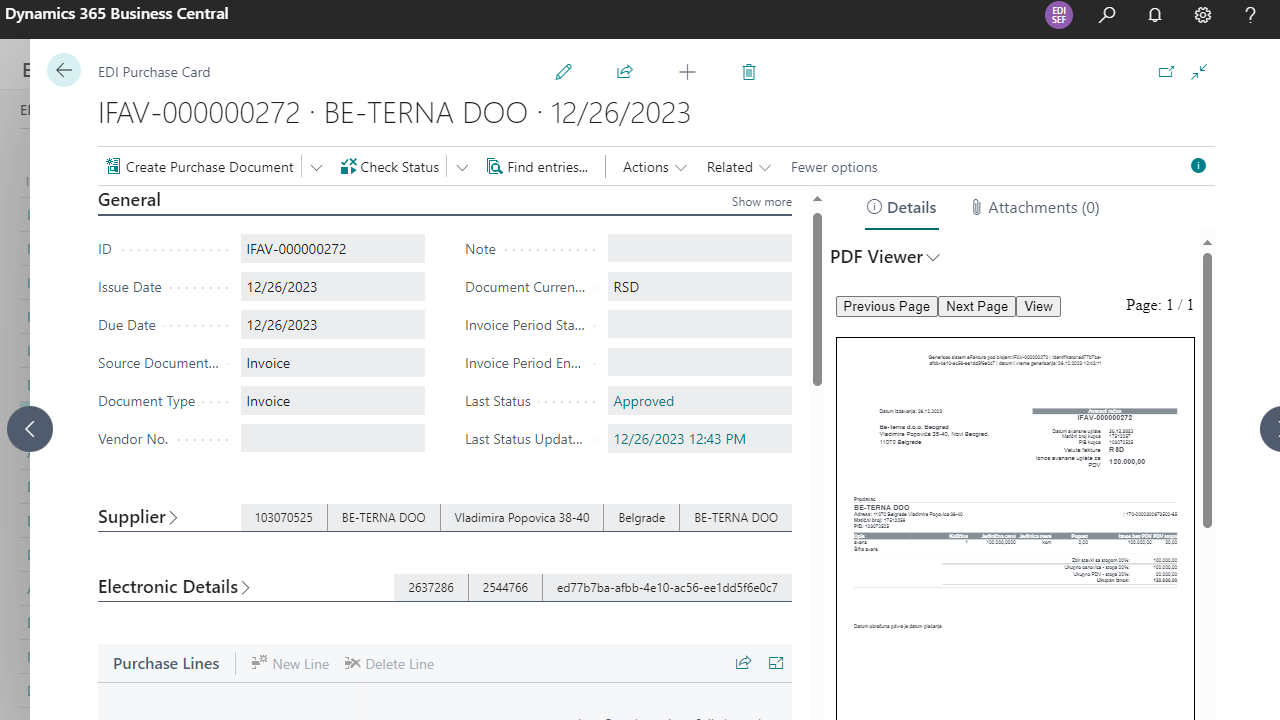Open the notifications bell
This screenshot has width=1280, height=720.
point(1155,15)
